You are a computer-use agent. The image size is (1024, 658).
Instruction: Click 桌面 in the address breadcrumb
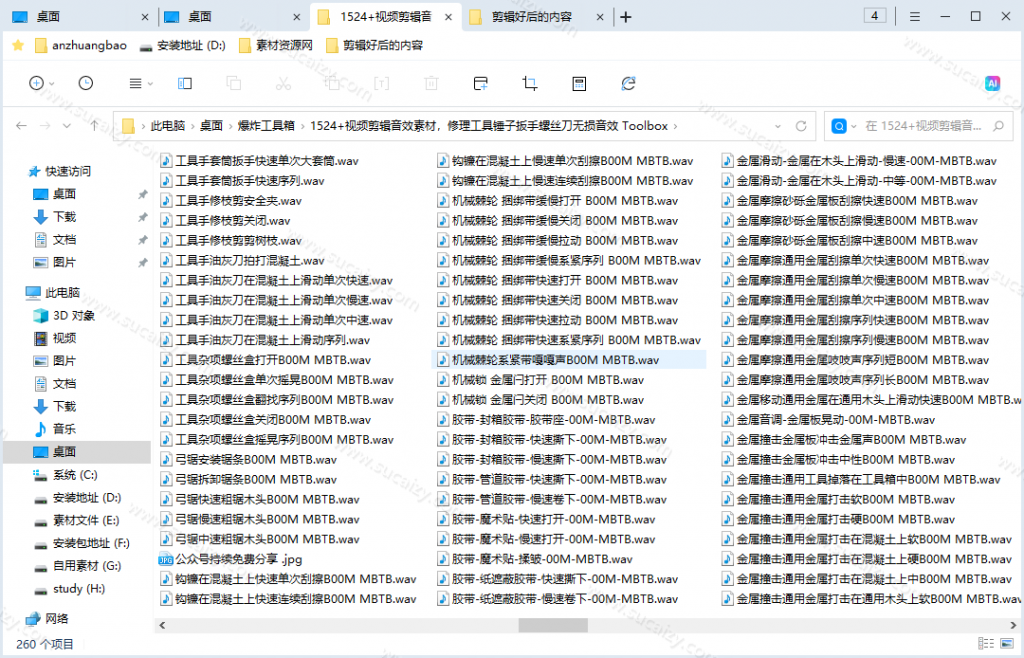coord(211,125)
